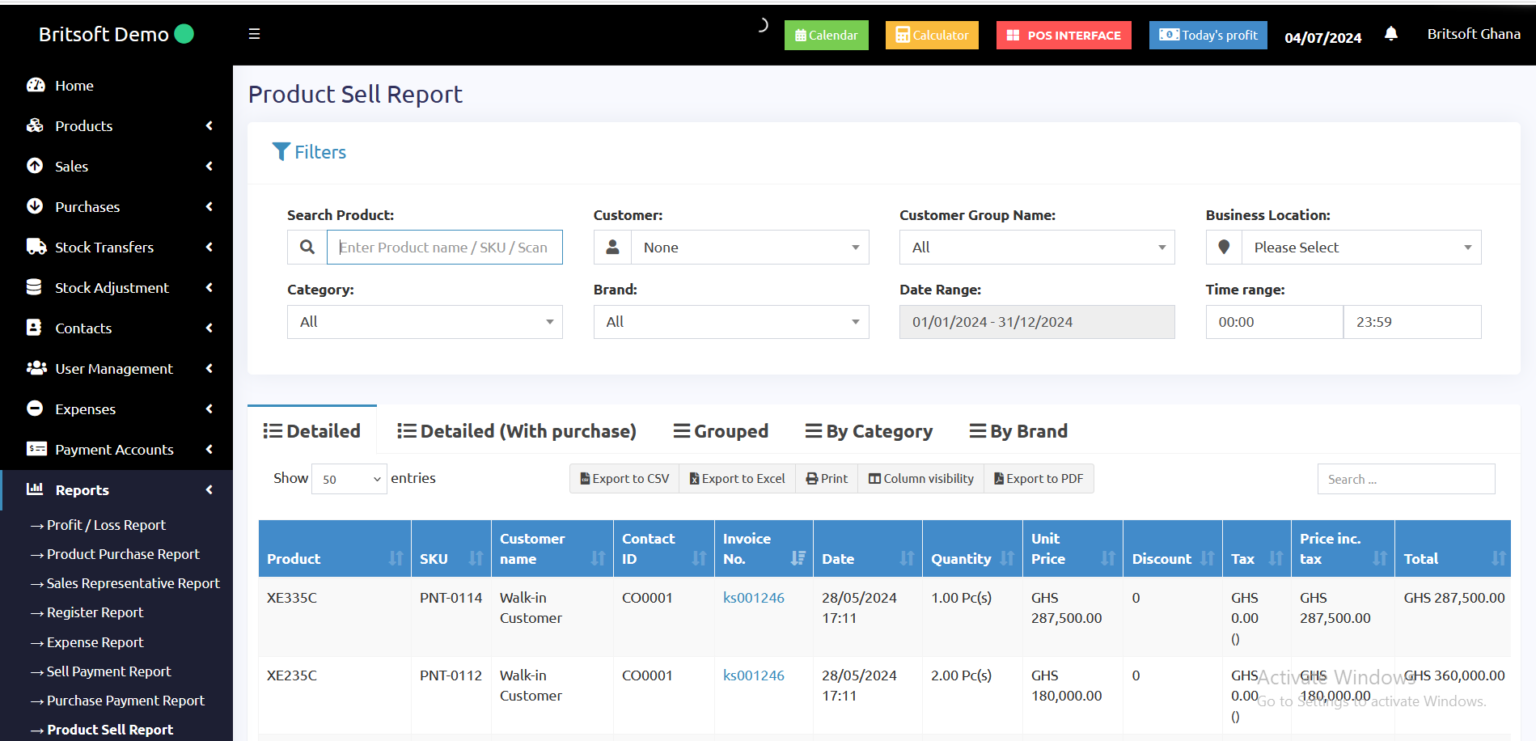Sort the table by Quantity column

coord(960,558)
